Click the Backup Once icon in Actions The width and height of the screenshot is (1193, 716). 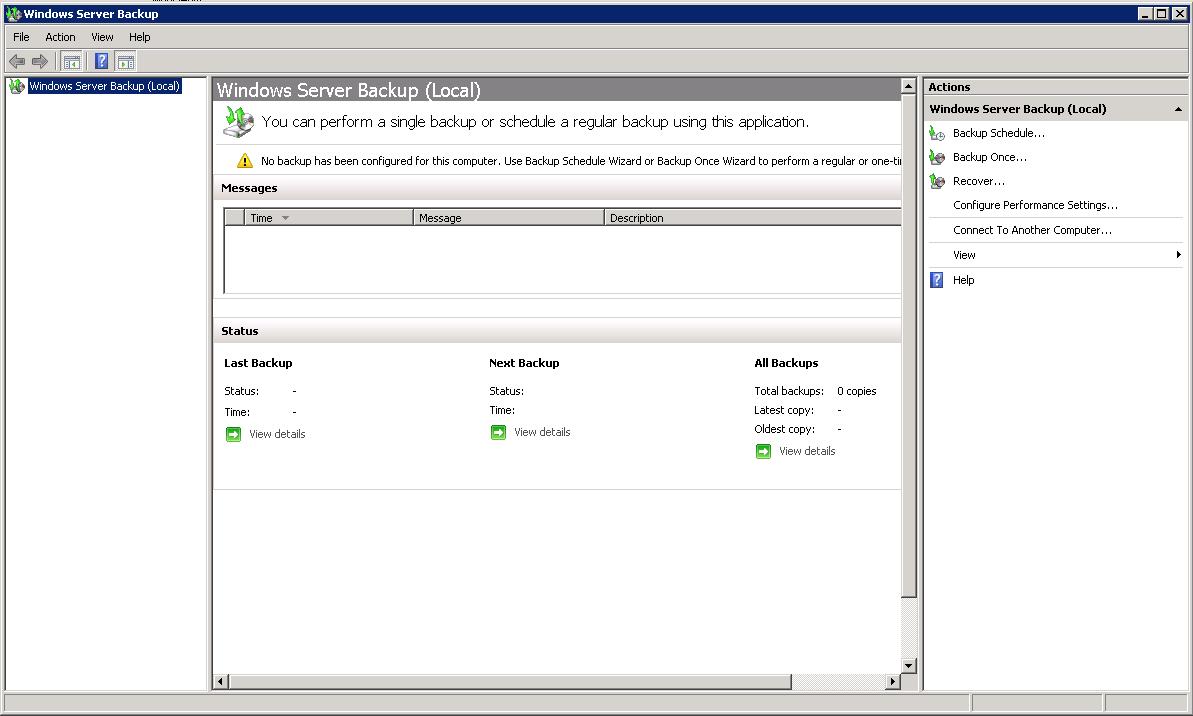[937, 158]
